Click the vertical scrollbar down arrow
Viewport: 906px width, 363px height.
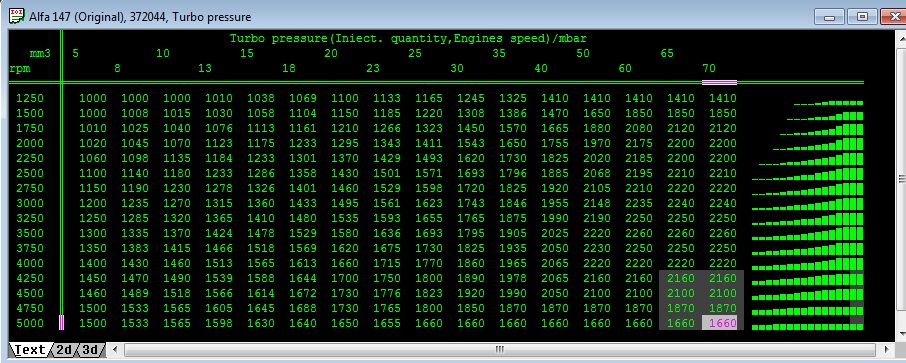tap(901, 334)
